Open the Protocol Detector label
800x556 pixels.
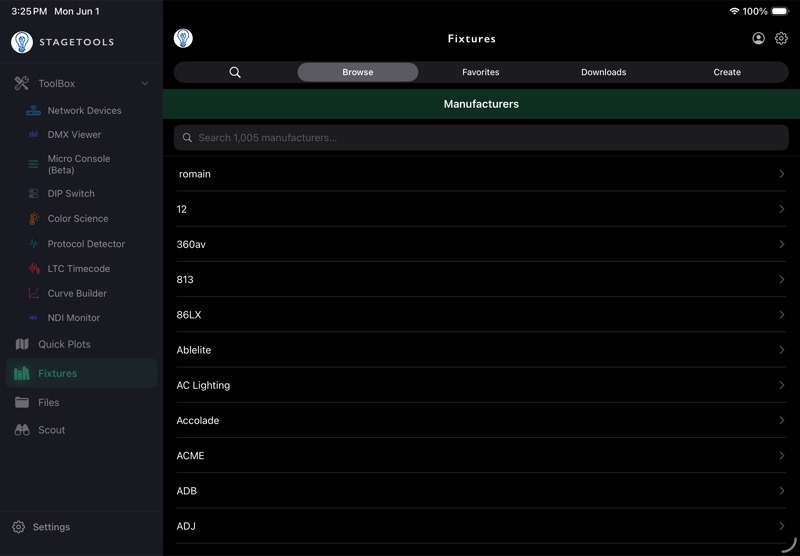click(x=86, y=244)
